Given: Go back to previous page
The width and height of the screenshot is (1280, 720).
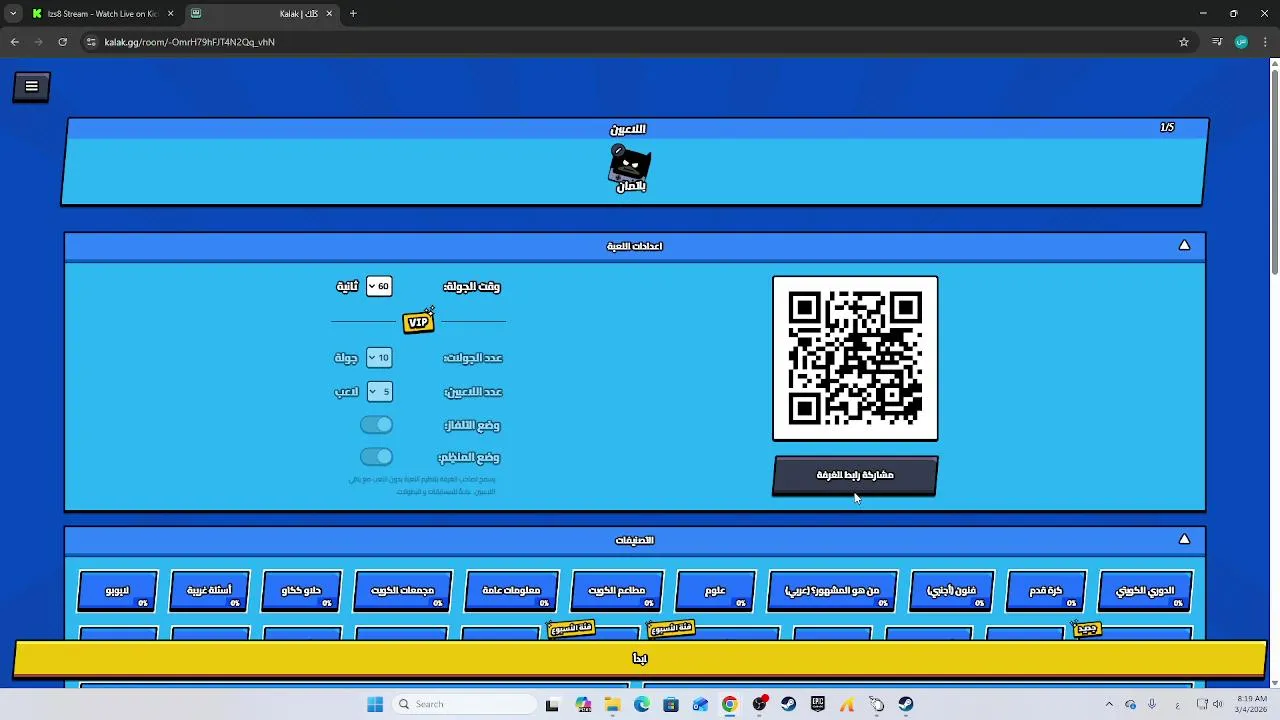Looking at the screenshot, I should point(14,42).
